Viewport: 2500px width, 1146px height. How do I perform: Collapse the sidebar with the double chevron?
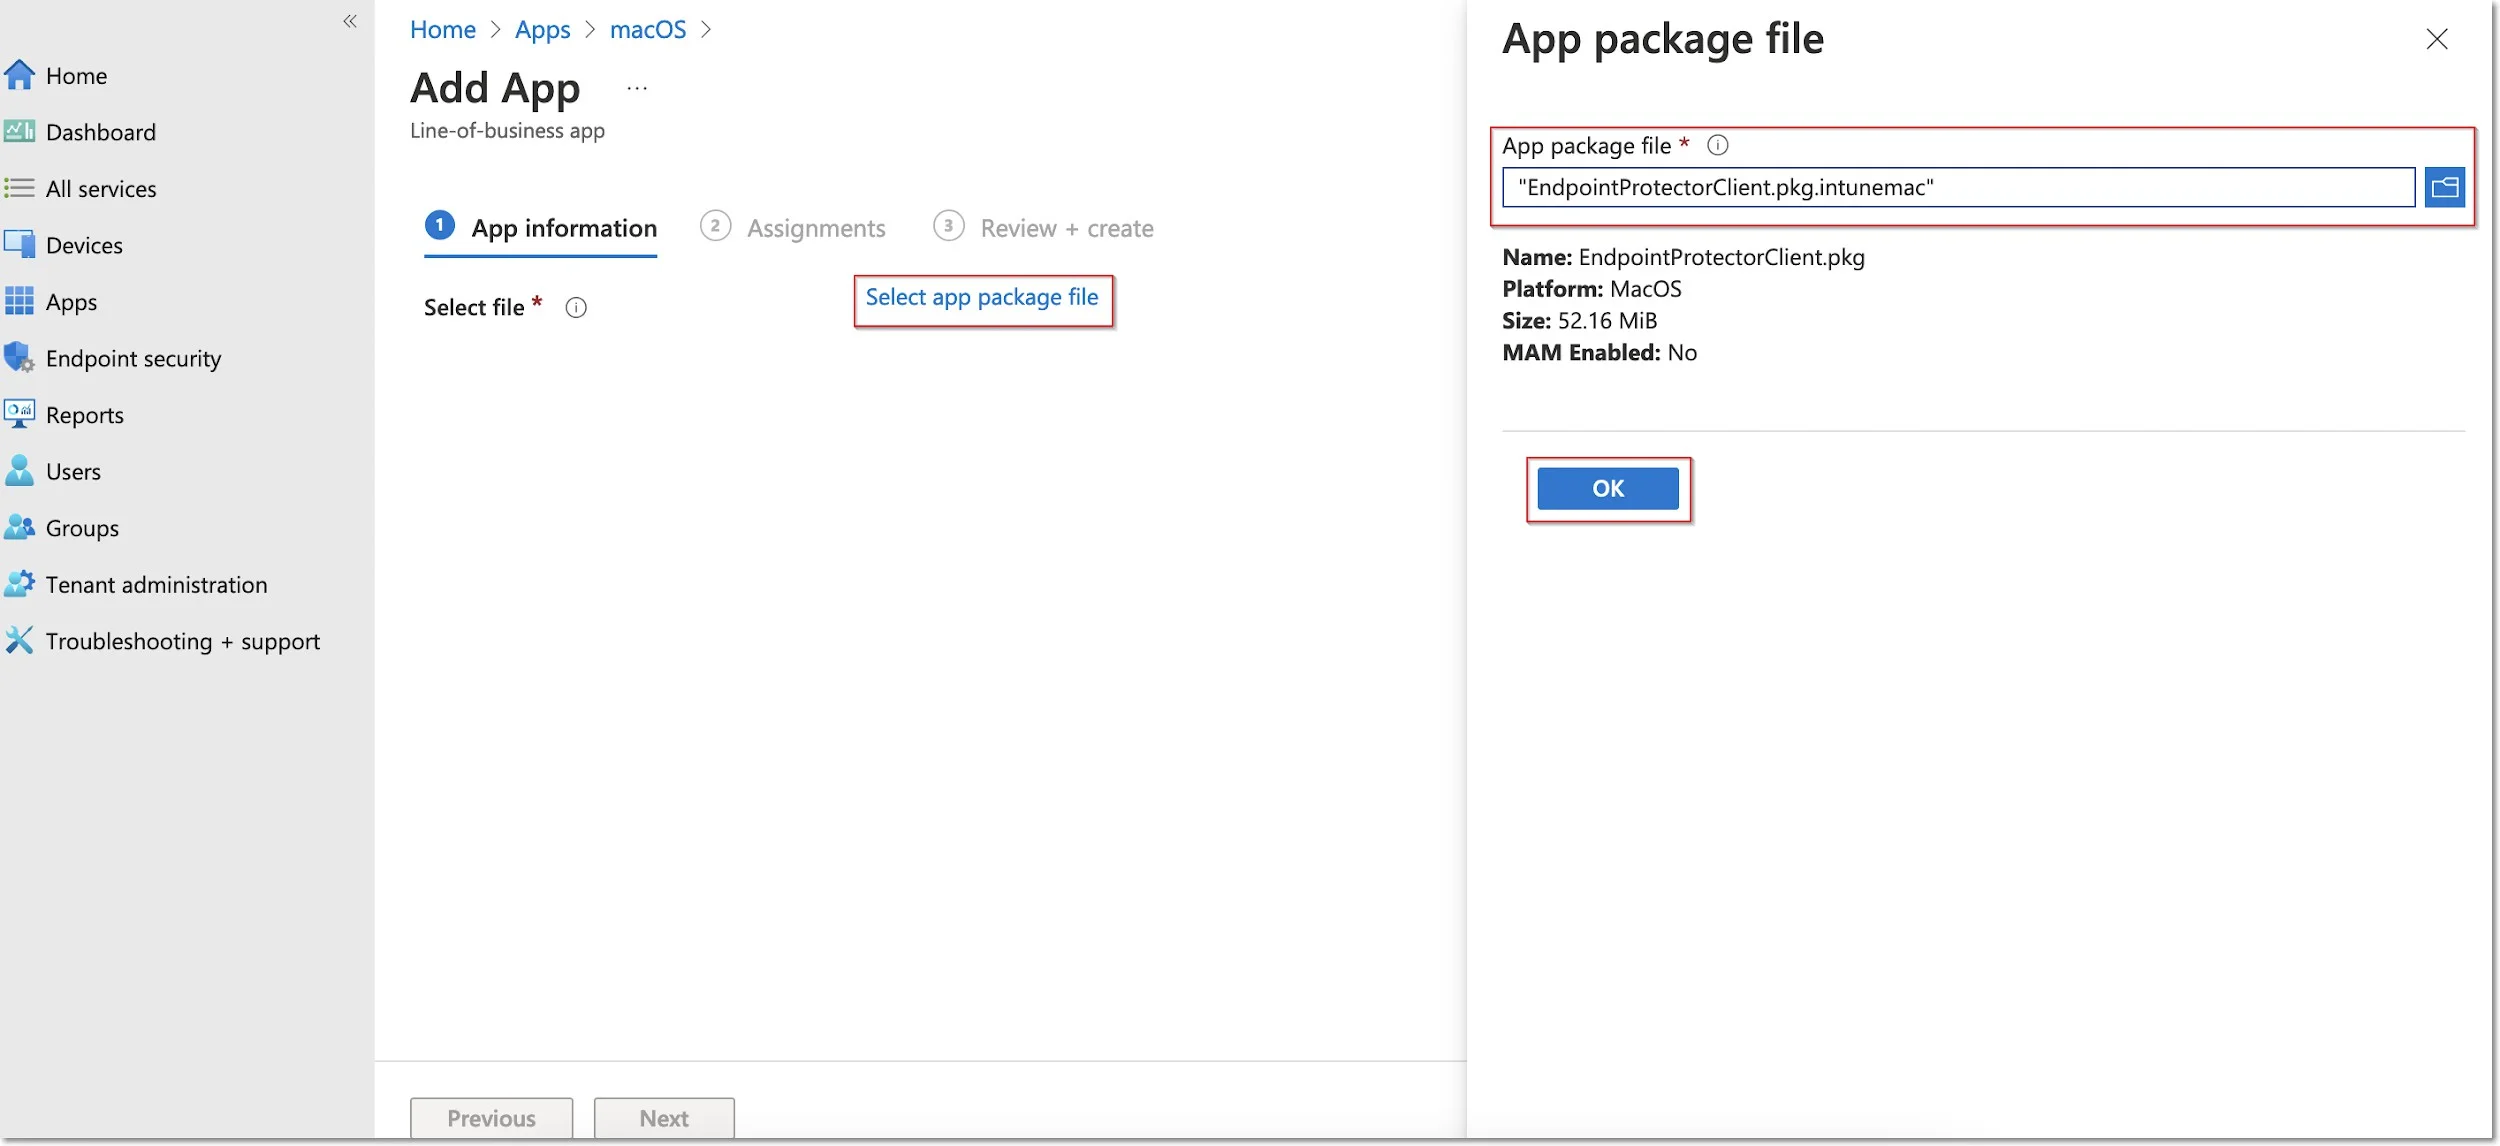point(350,21)
